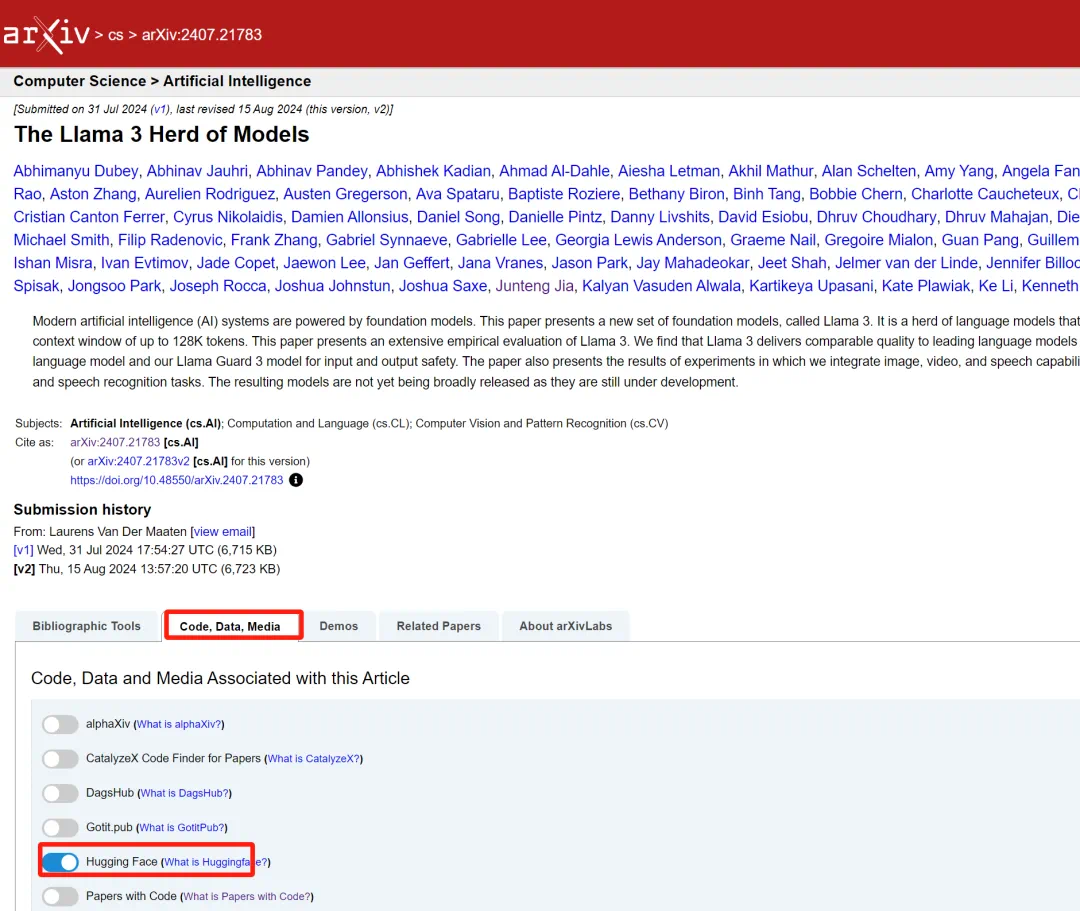Select the Code, Data, Media tab
The height and width of the screenshot is (911, 1080).
pos(230,627)
